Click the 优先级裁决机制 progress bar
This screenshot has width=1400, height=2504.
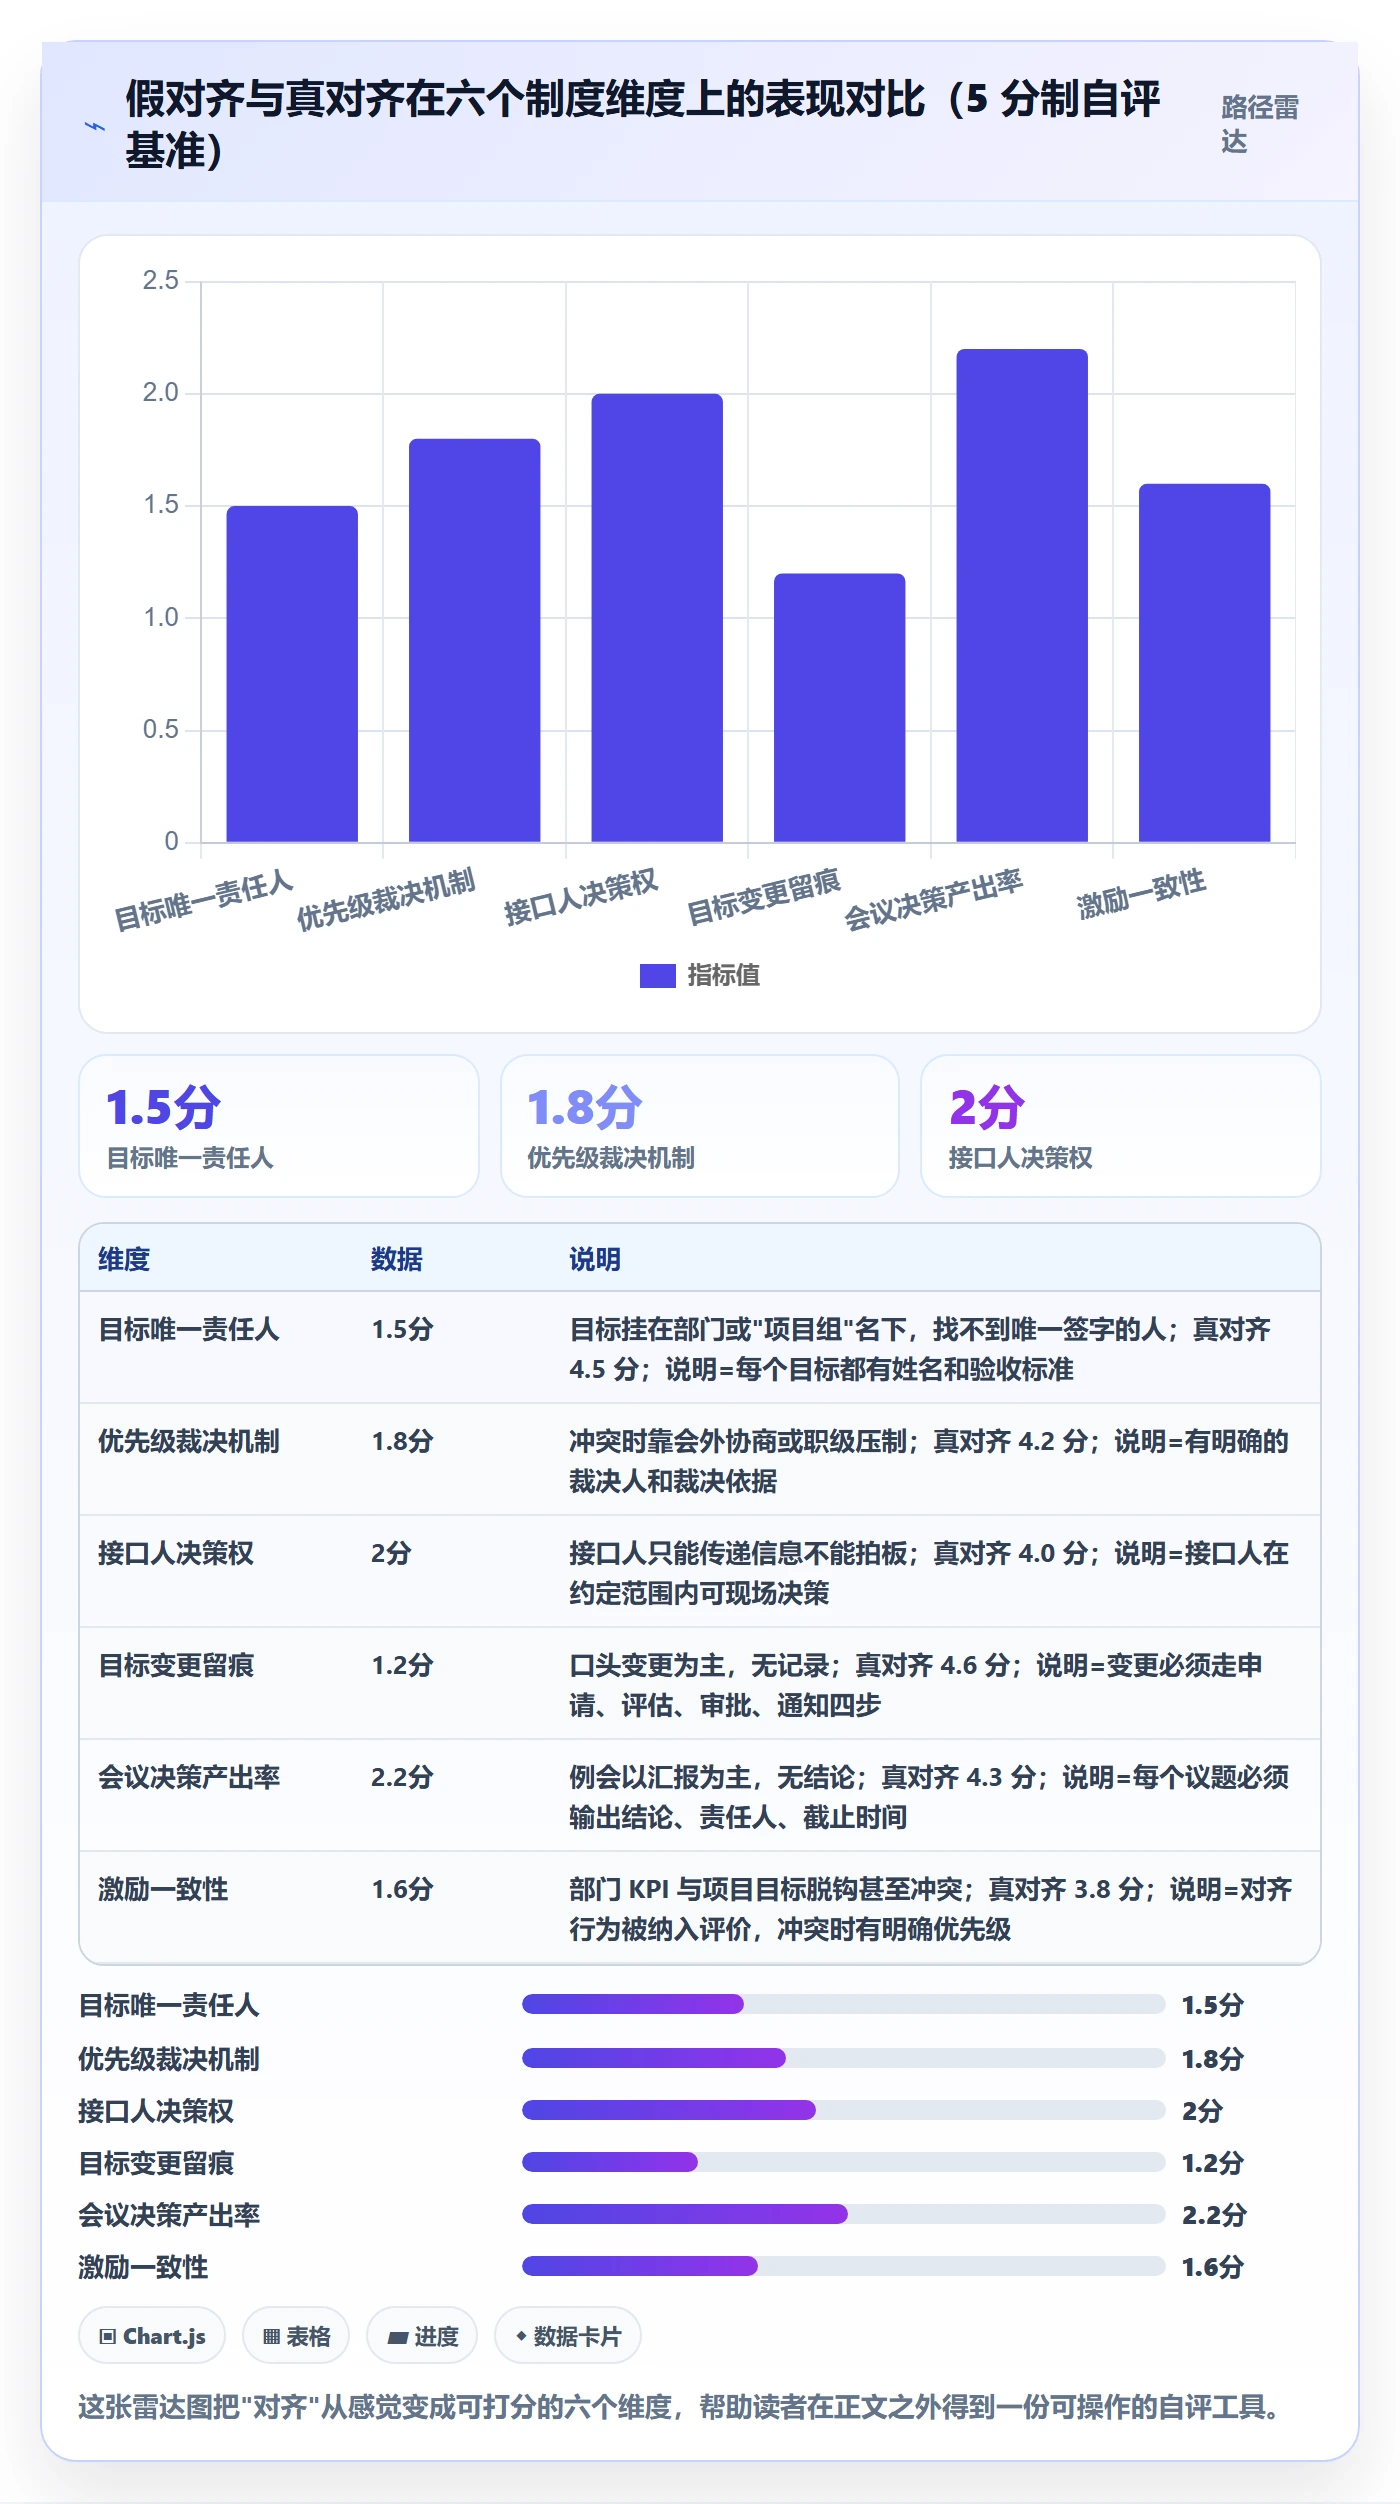point(844,2058)
